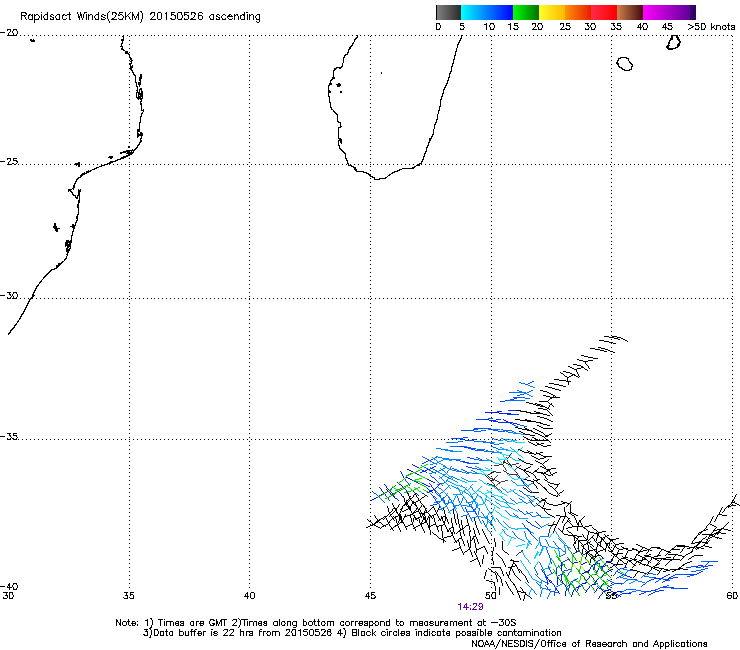740x650 pixels.
Task: Click the '45' longitude axis label
Action: (370, 596)
